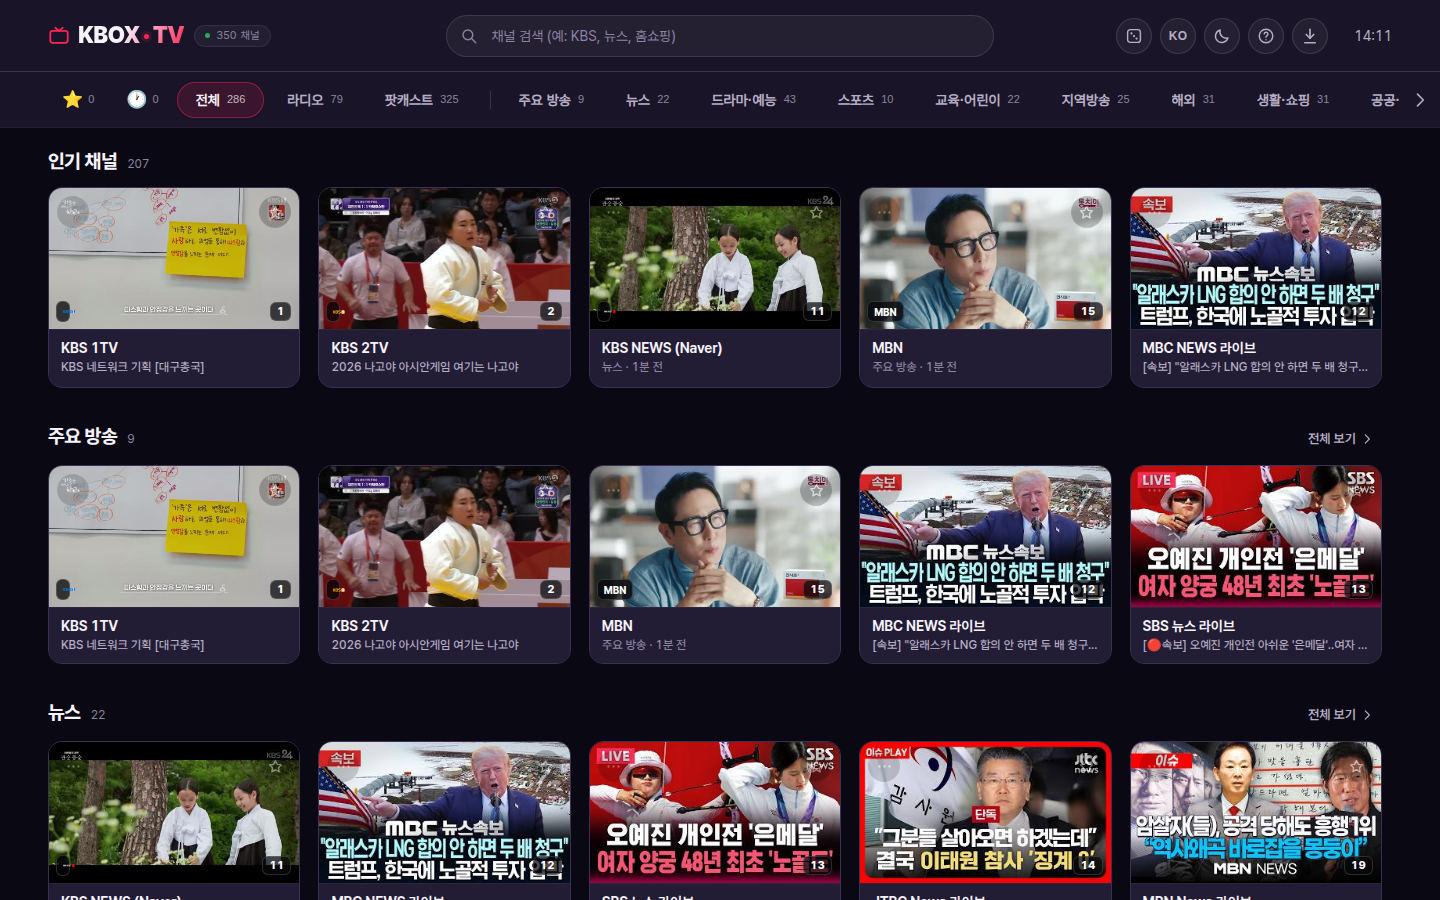Open the red-bordered JTBC 이슈 PLAY thumbnail

click(985, 812)
